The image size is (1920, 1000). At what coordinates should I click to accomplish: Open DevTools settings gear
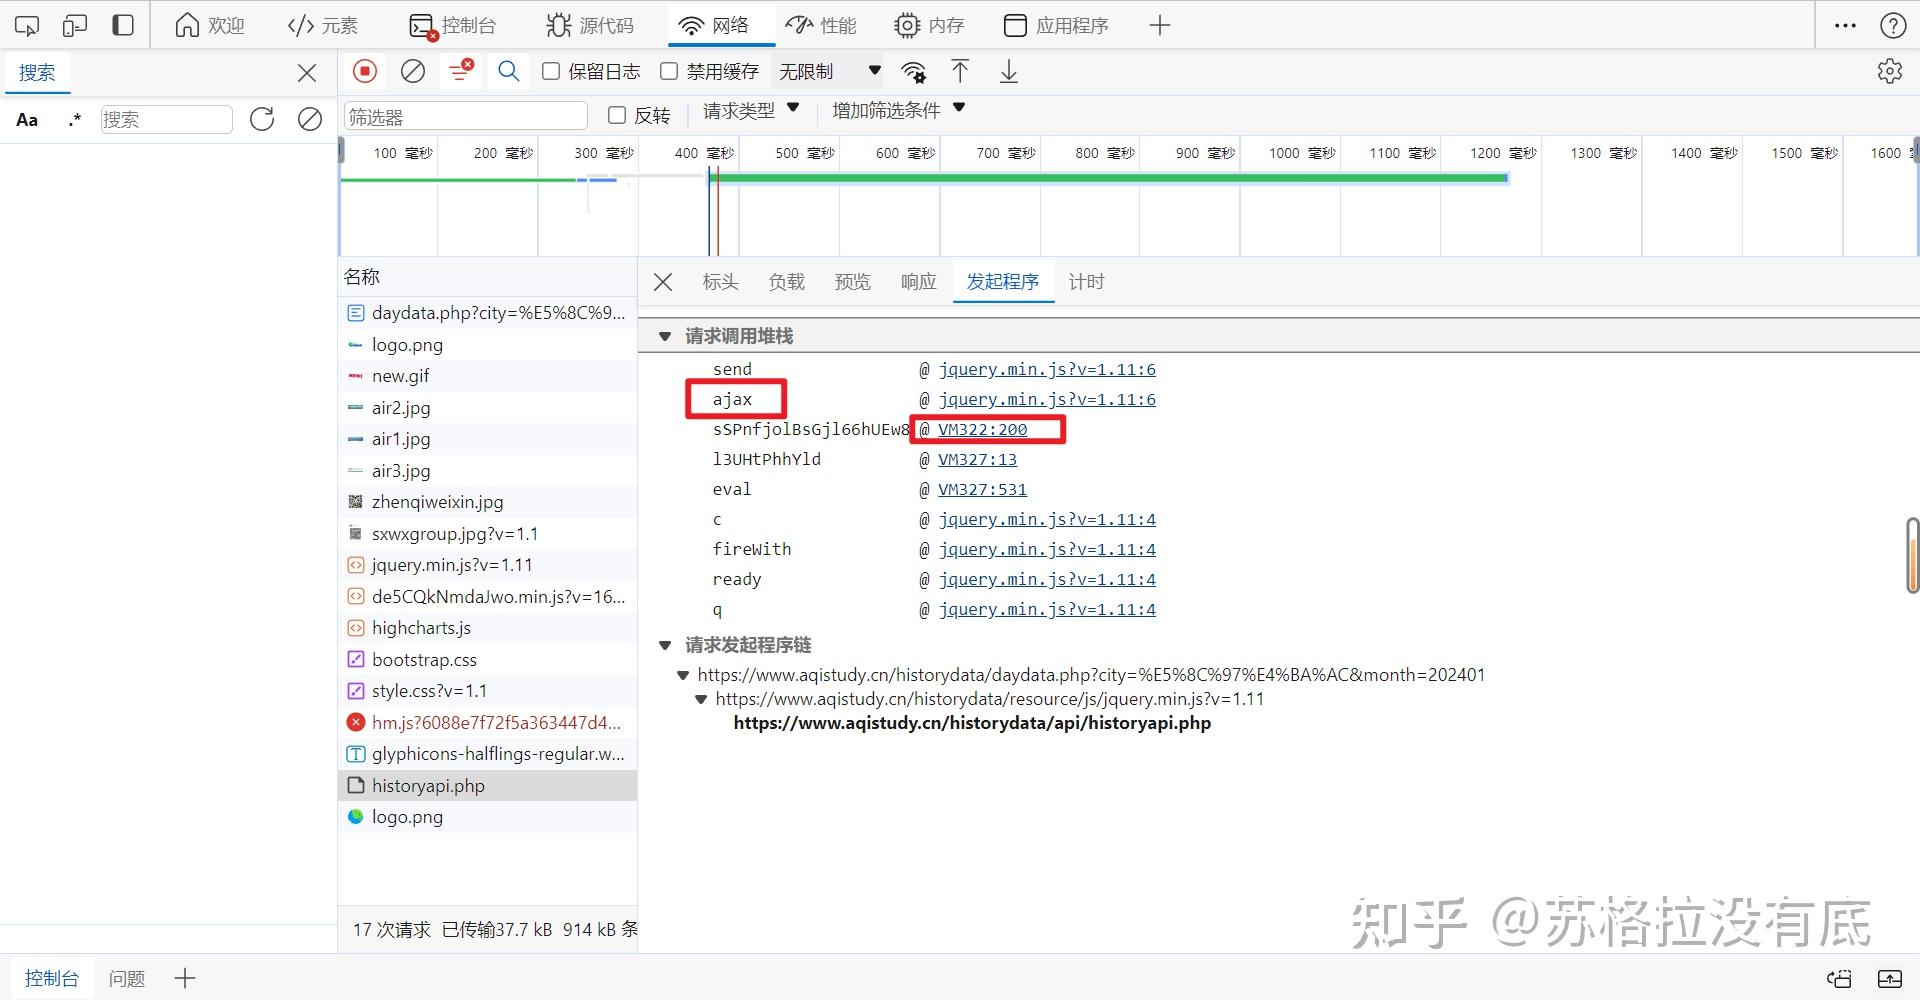(1889, 71)
